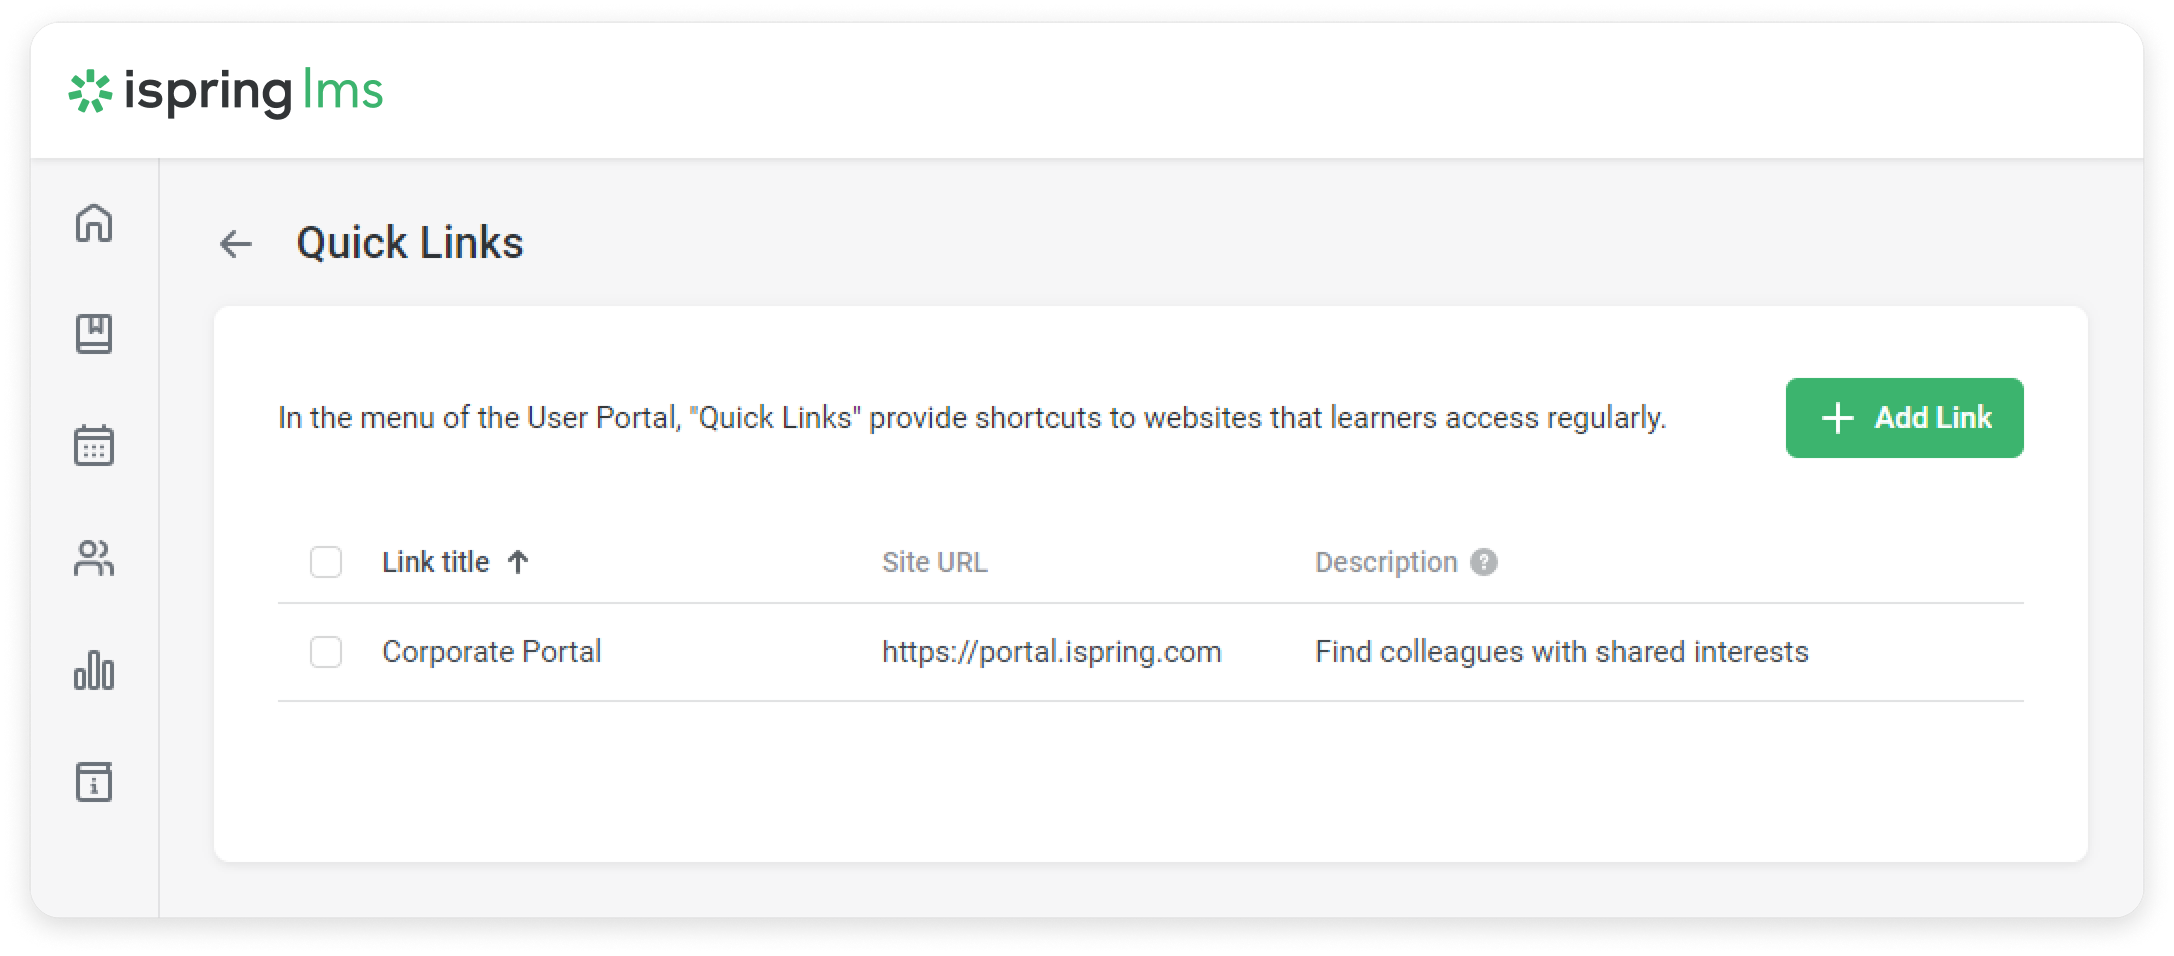The height and width of the screenshot is (956, 2174).
Task: Open the Courses book icon in sidebar
Action: pyautogui.click(x=94, y=334)
